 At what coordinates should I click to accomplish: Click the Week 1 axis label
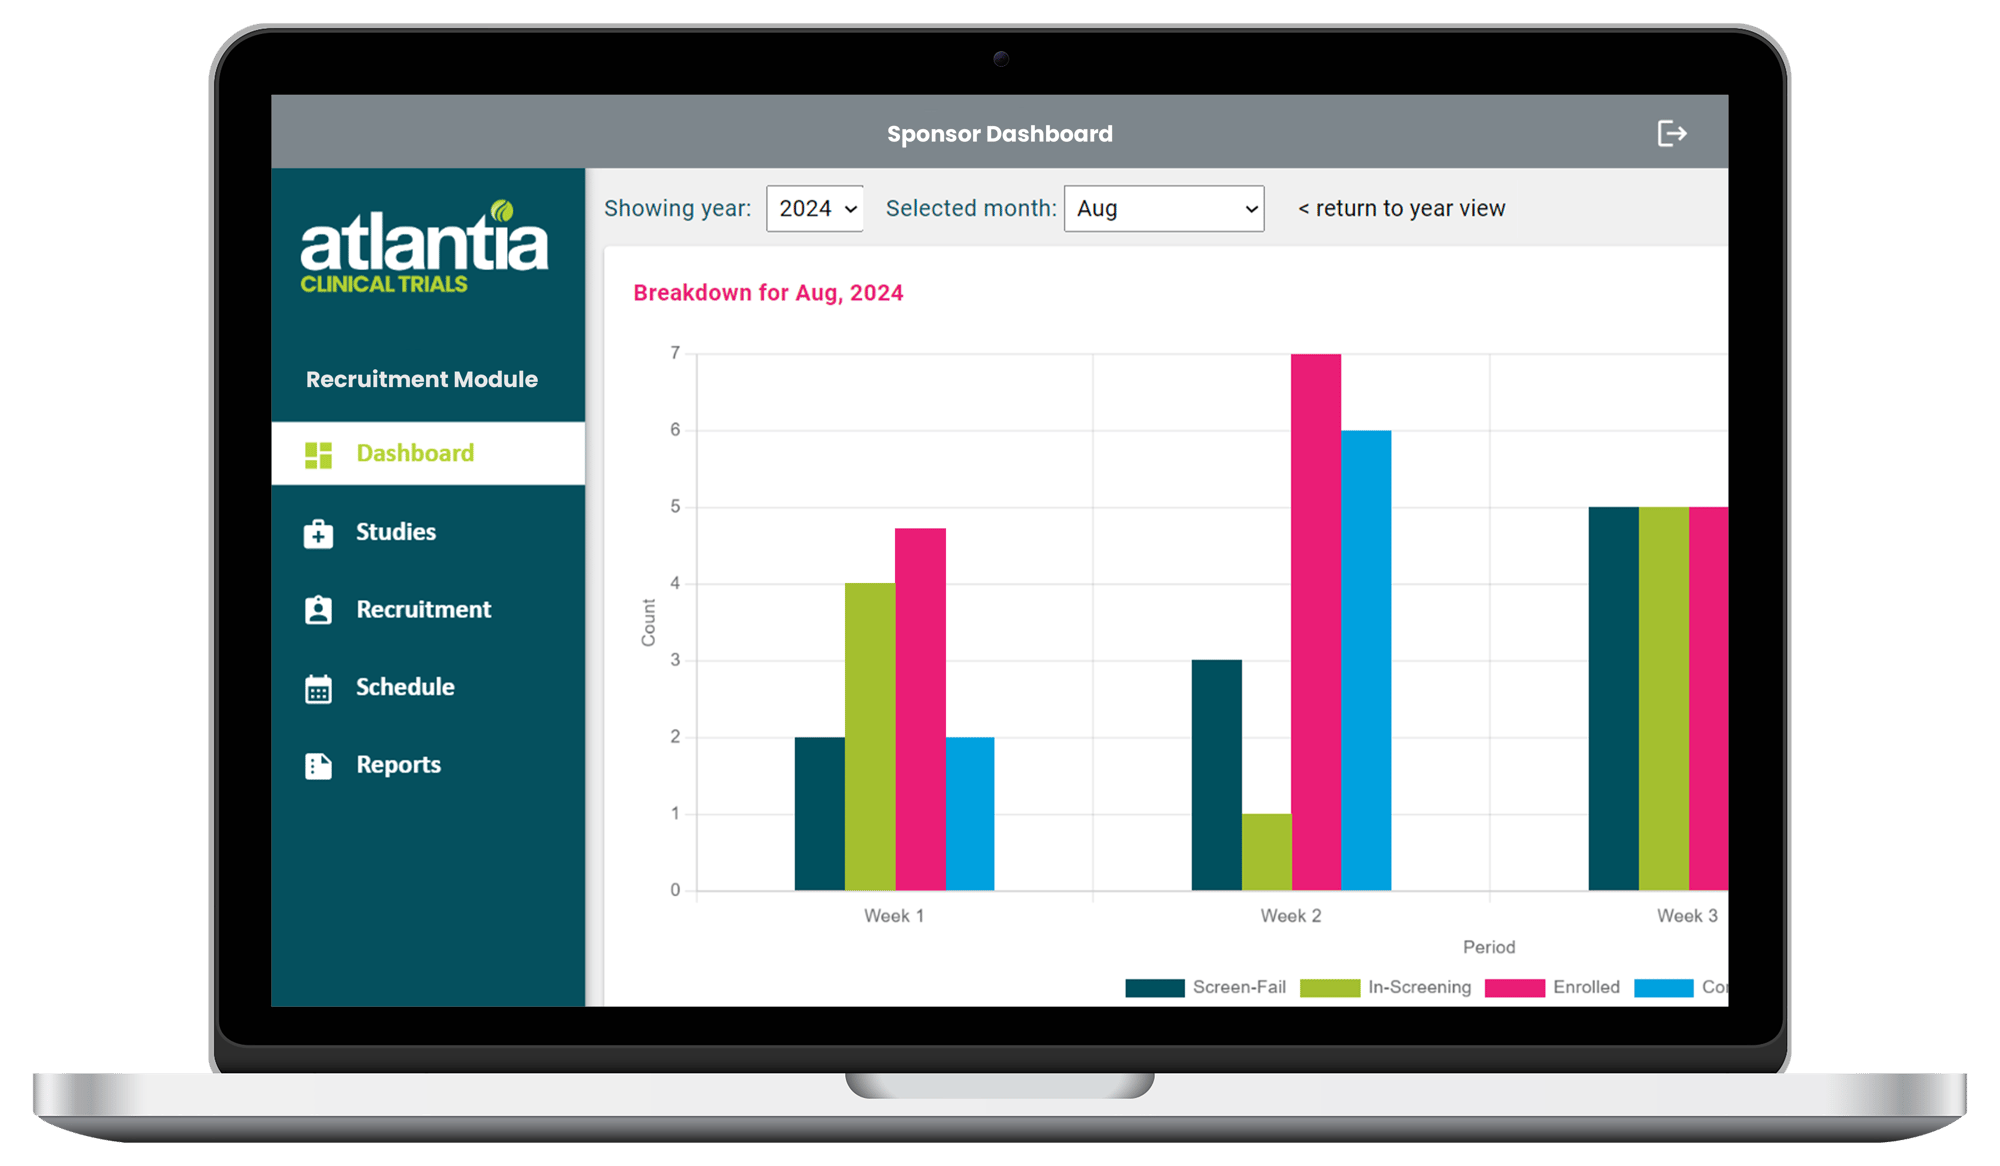894,916
